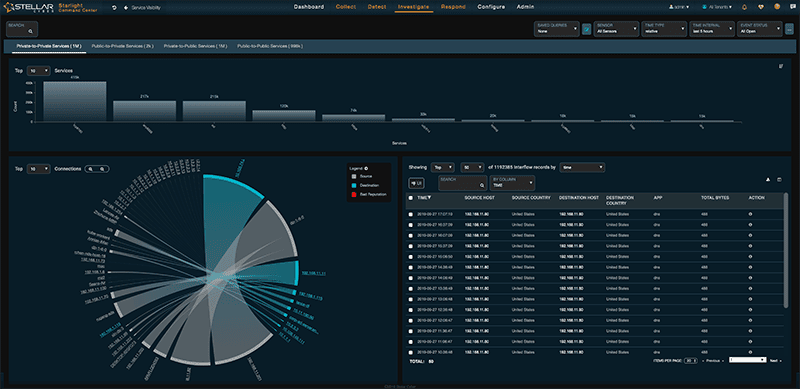Image resolution: width=800 pixels, height=389 pixels.
Task: Open the admin user menu
Action: [x=679, y=7]
